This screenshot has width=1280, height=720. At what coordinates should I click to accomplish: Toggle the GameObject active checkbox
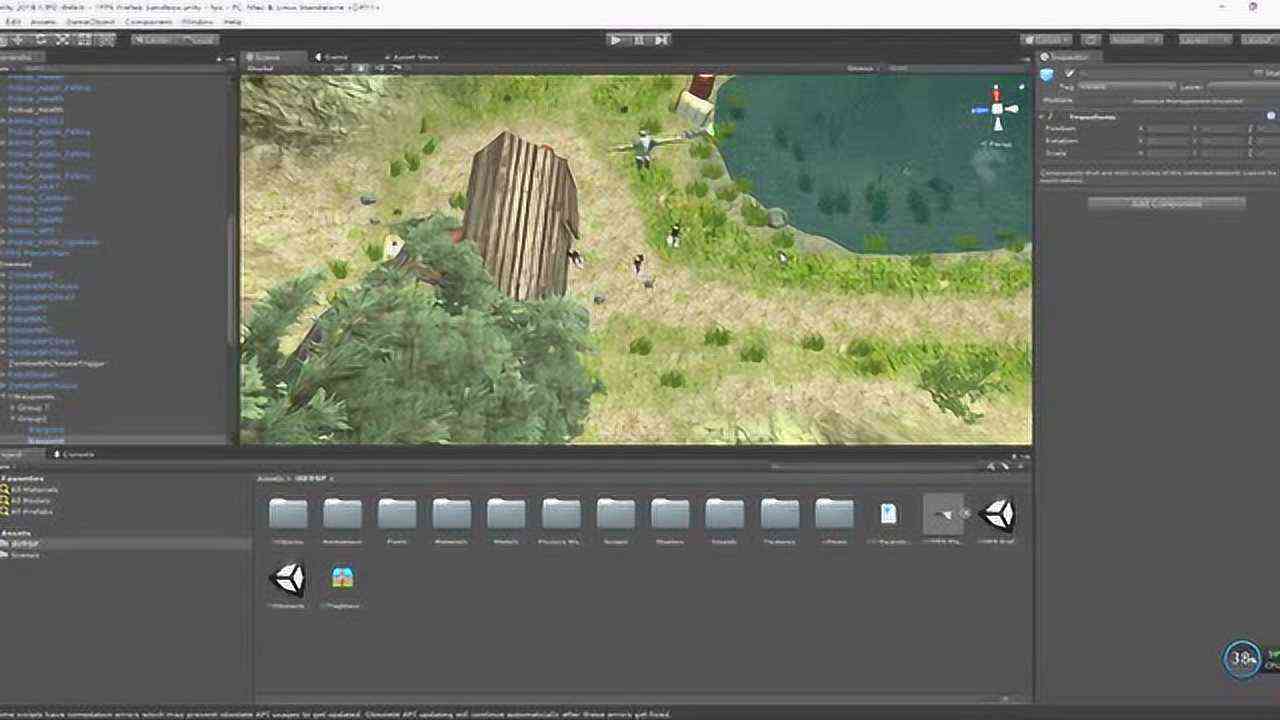click(1070, 73)
